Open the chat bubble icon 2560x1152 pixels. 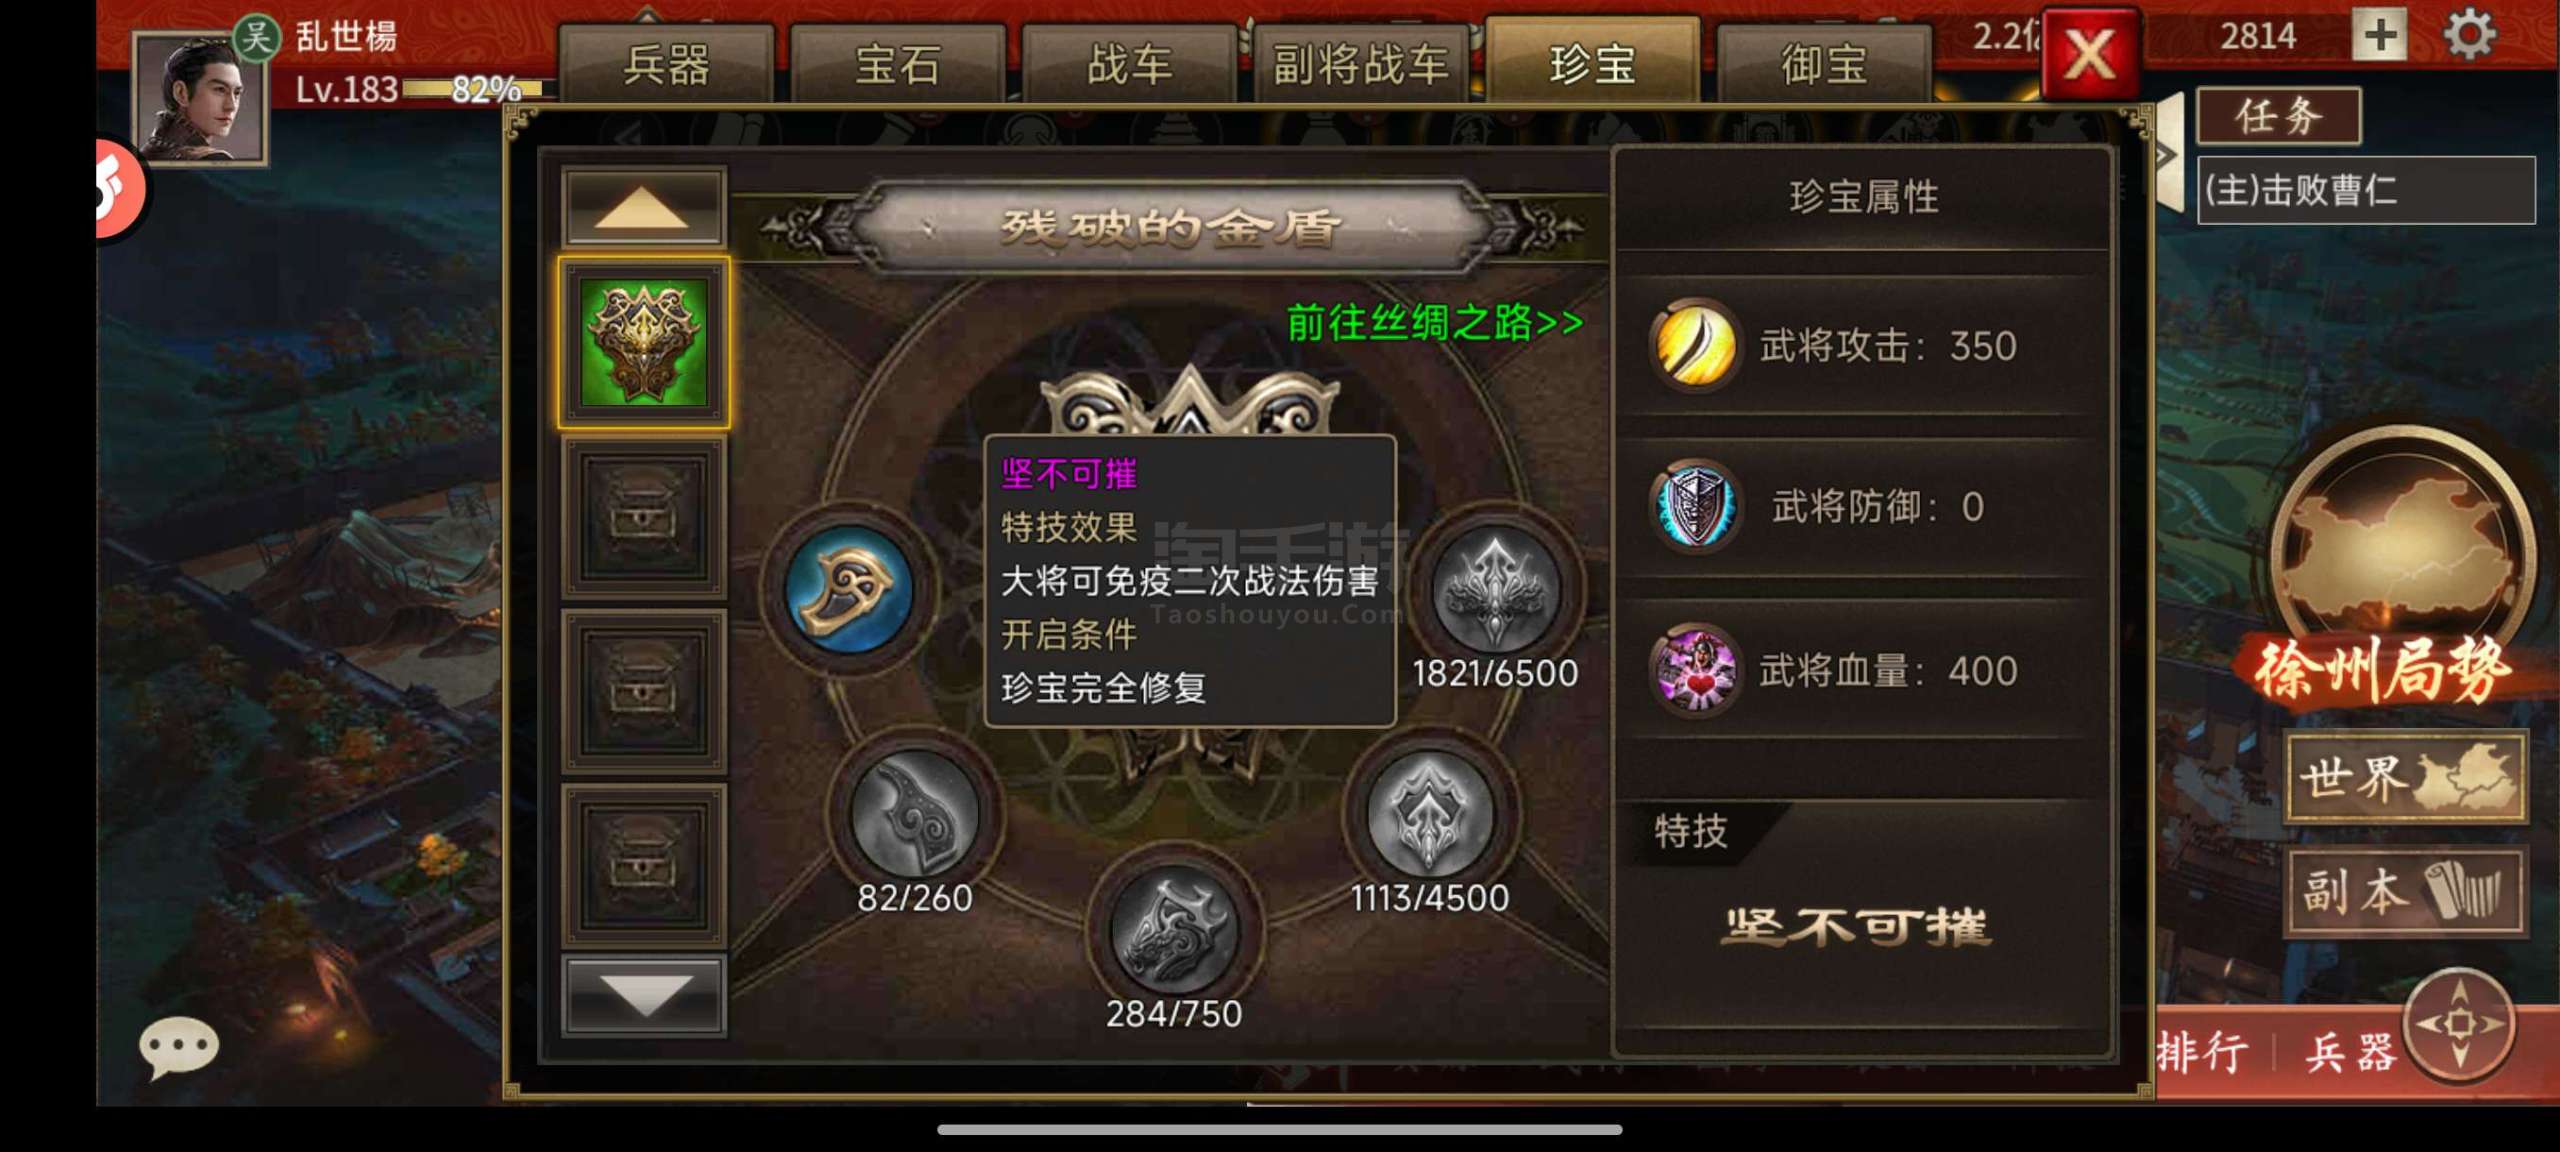tap(178, 1047)
